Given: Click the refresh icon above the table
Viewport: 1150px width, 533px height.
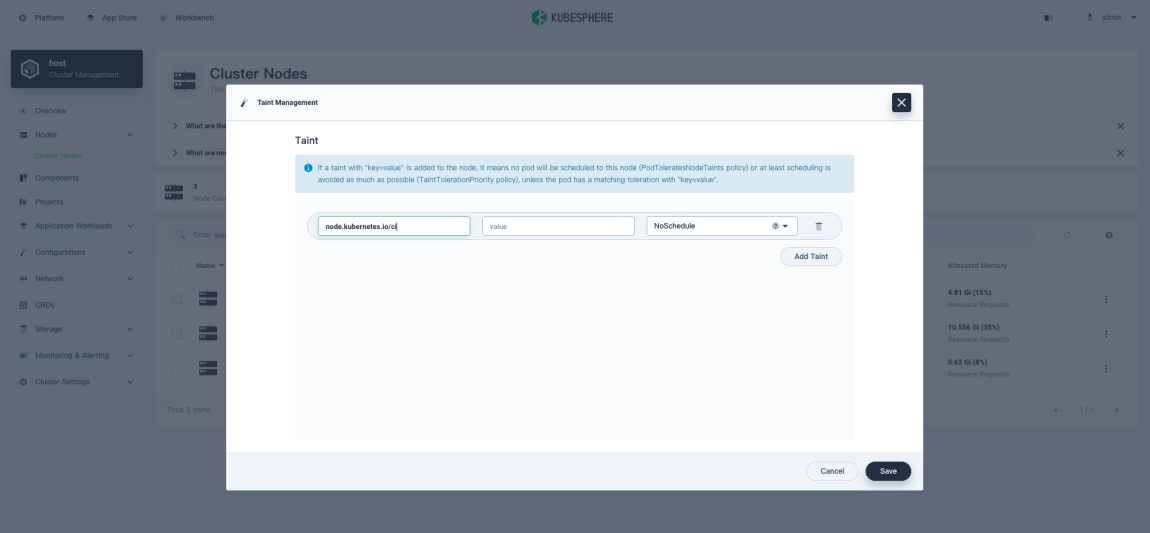Looking at the screenshot, I should (1068, 234).
